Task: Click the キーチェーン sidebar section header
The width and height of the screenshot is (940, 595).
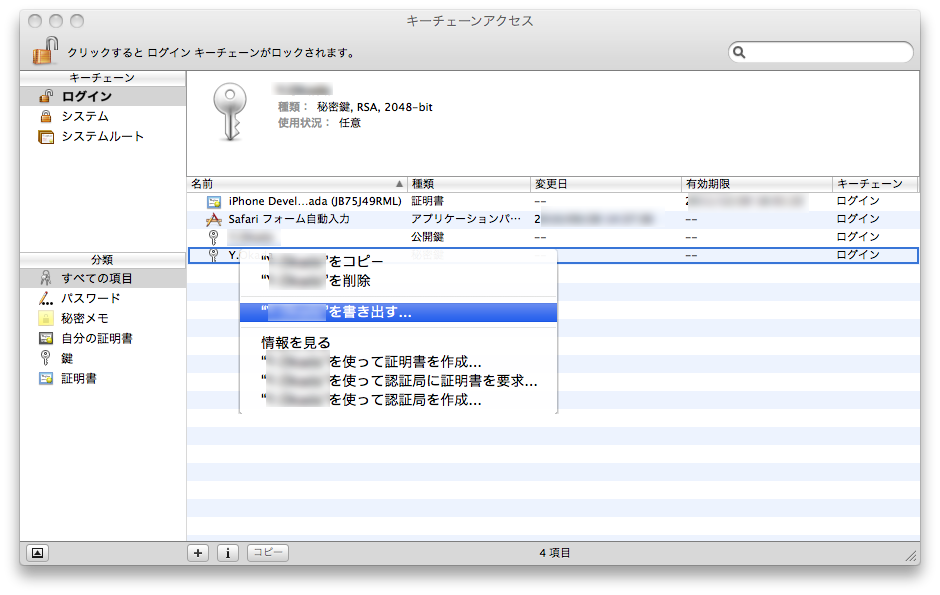Action: coord(103,78)
